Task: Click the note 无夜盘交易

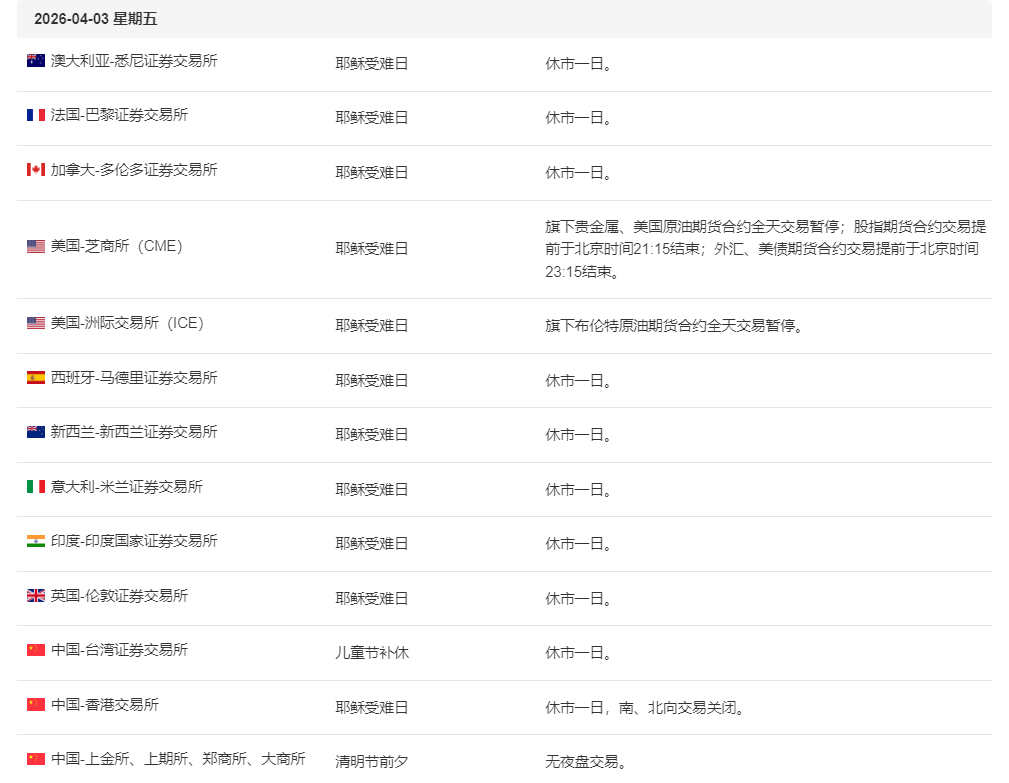Action: pos(586,762)
